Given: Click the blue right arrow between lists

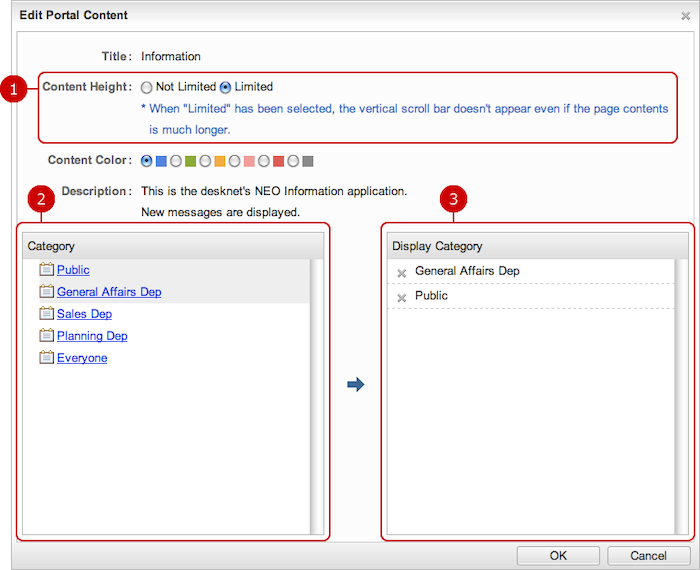Looking at the screenshot, I should click(355, 385).
